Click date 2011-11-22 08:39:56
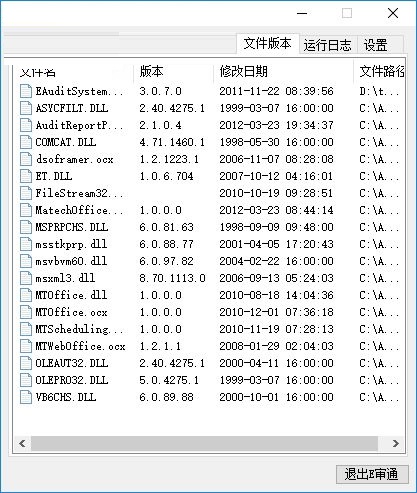417x493 pixels. tap(276, 91)
